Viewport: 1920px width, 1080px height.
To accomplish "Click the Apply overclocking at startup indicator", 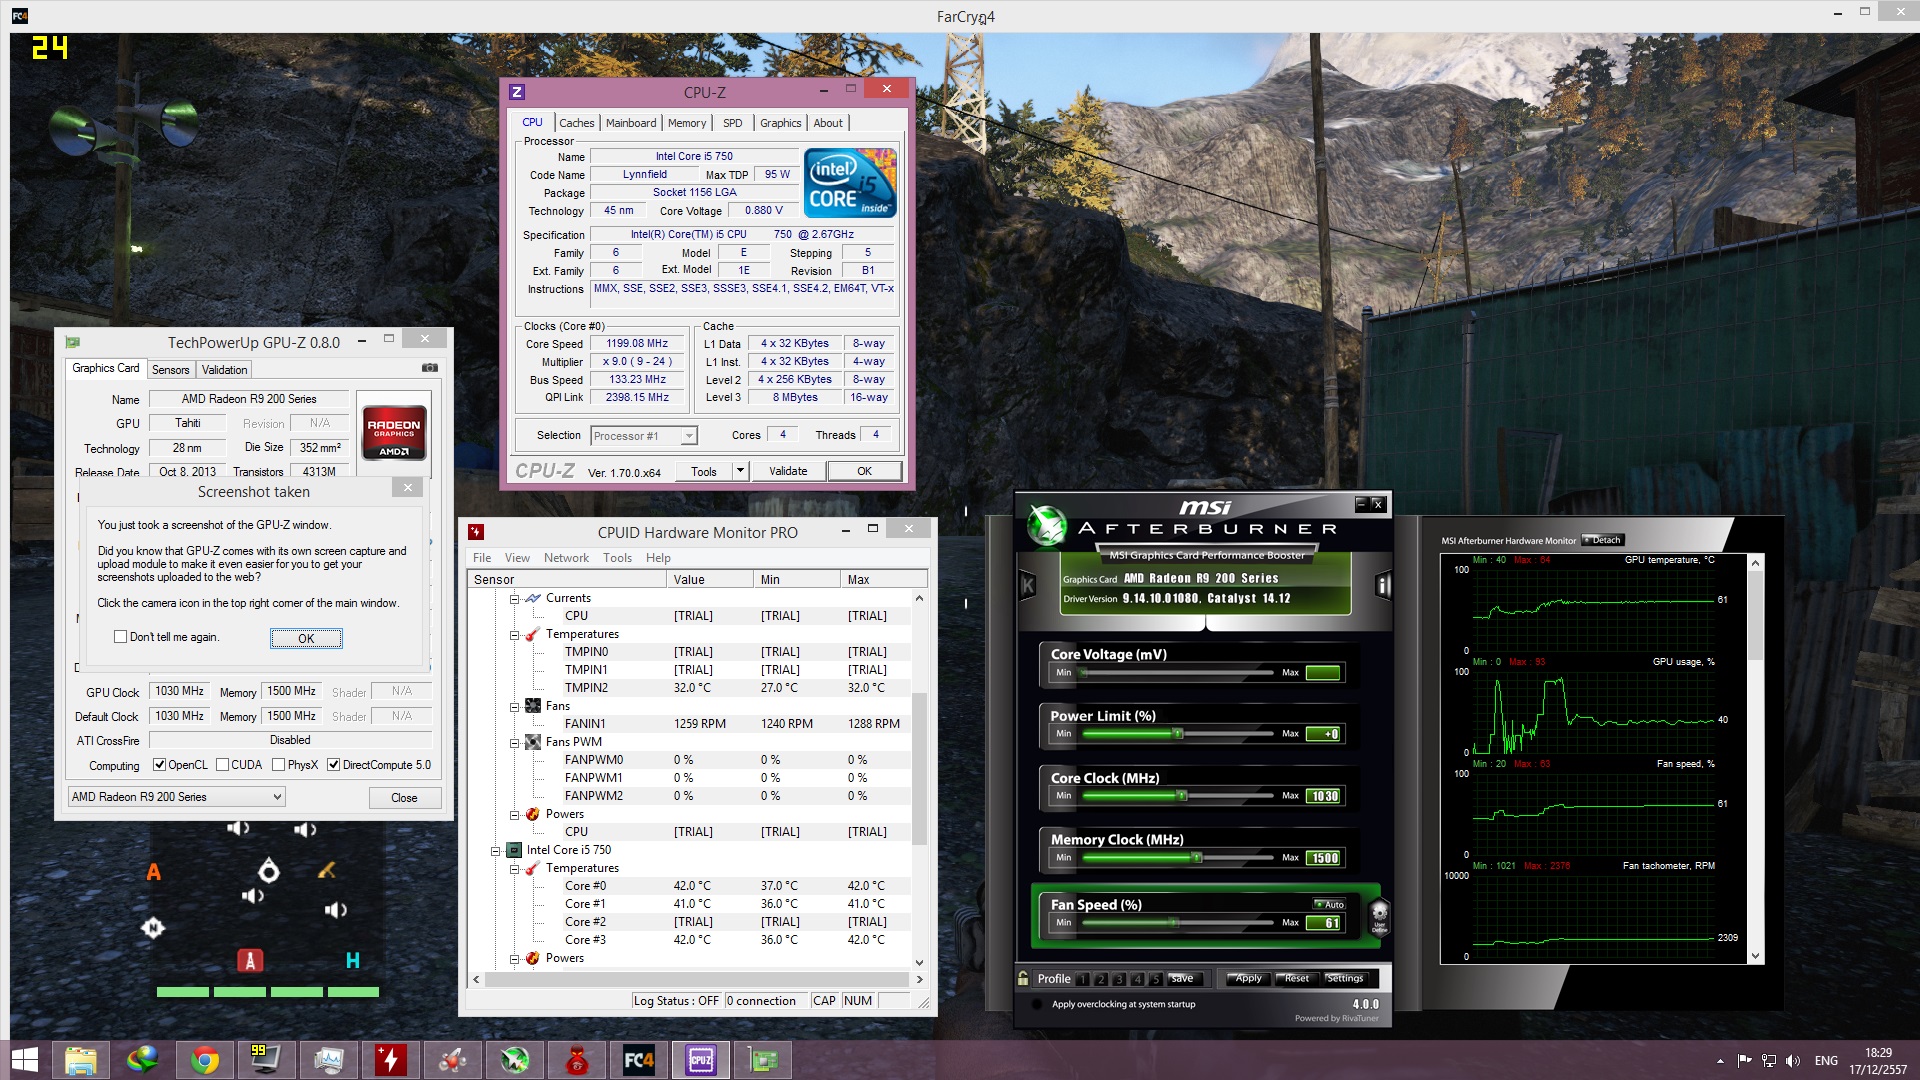I will (1037, 1004).
